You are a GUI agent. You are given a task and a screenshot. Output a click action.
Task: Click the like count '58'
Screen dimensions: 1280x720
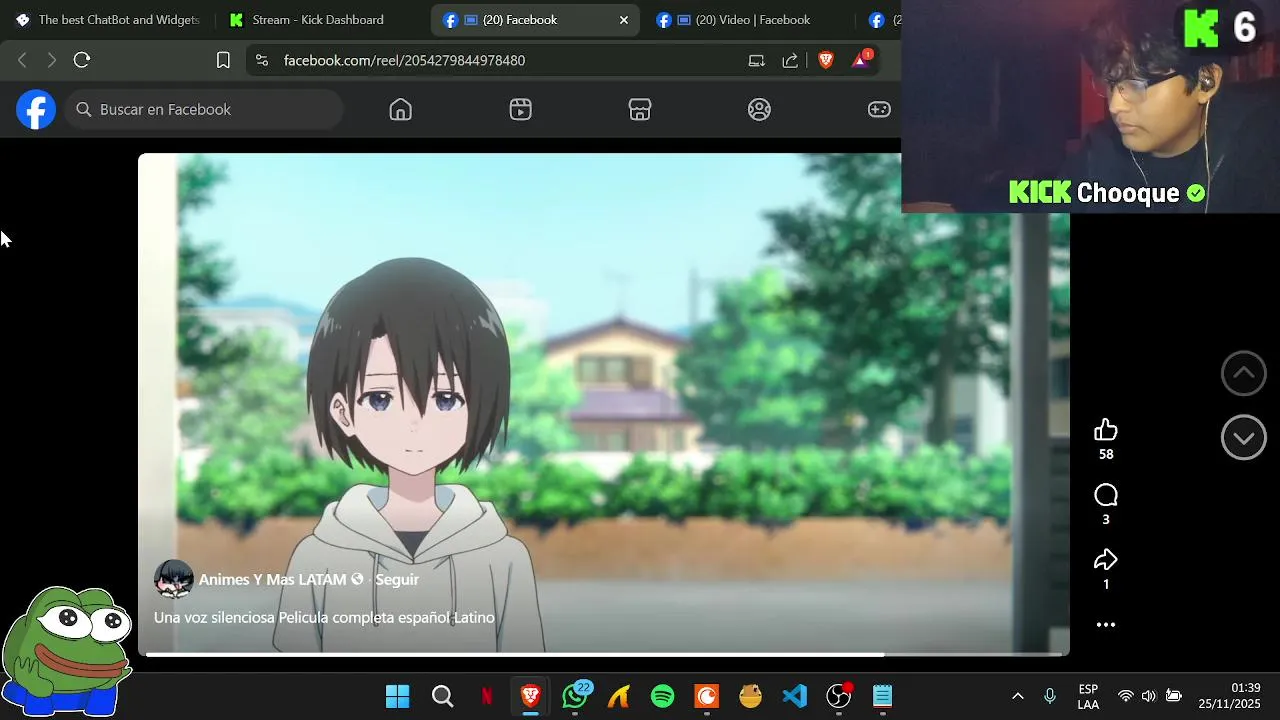1106,454
